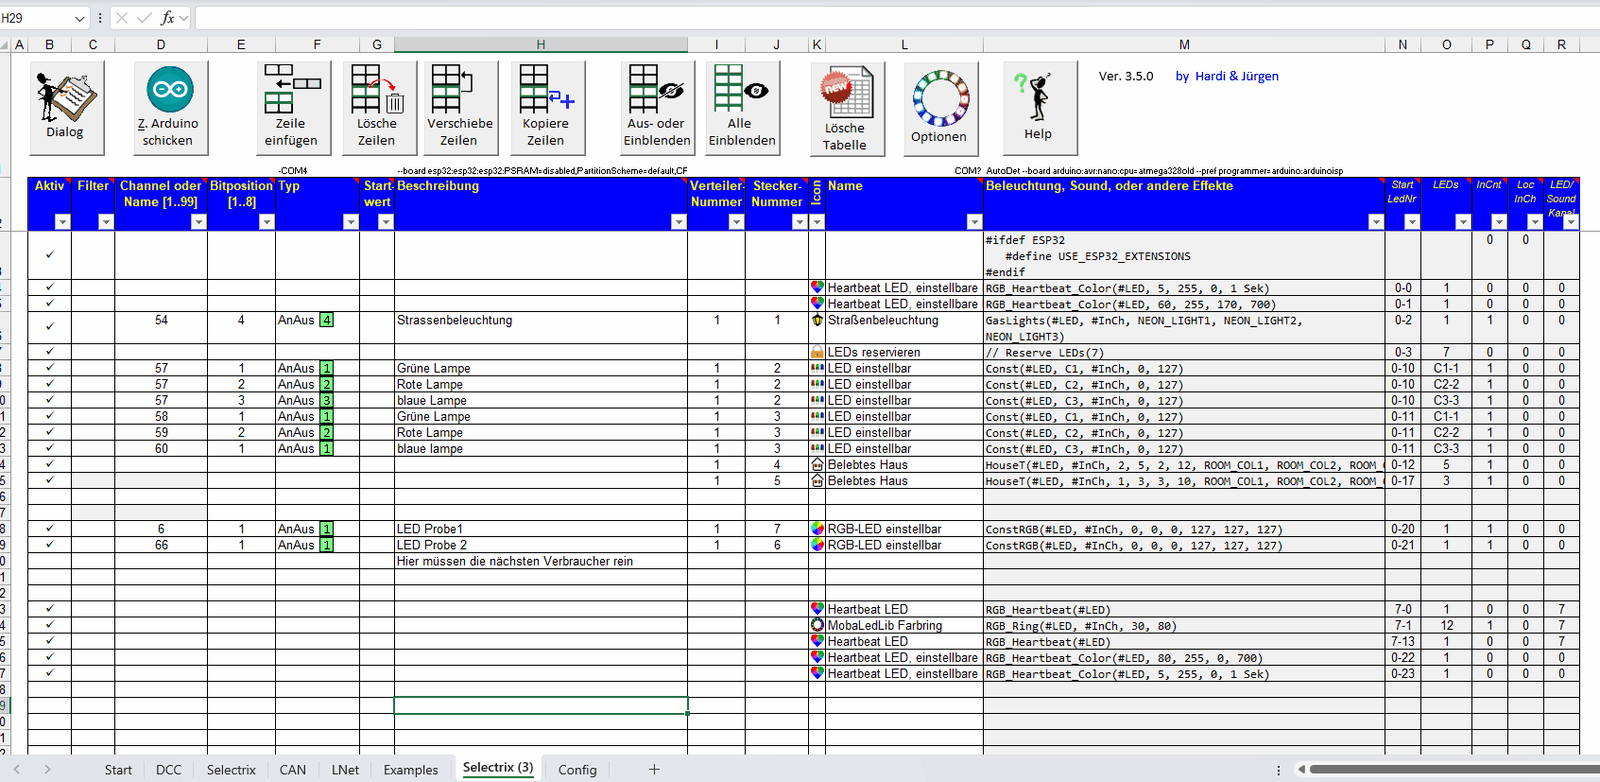
Task: Click the Z. Arduino schicken button
Action: [x=170, y=107]
